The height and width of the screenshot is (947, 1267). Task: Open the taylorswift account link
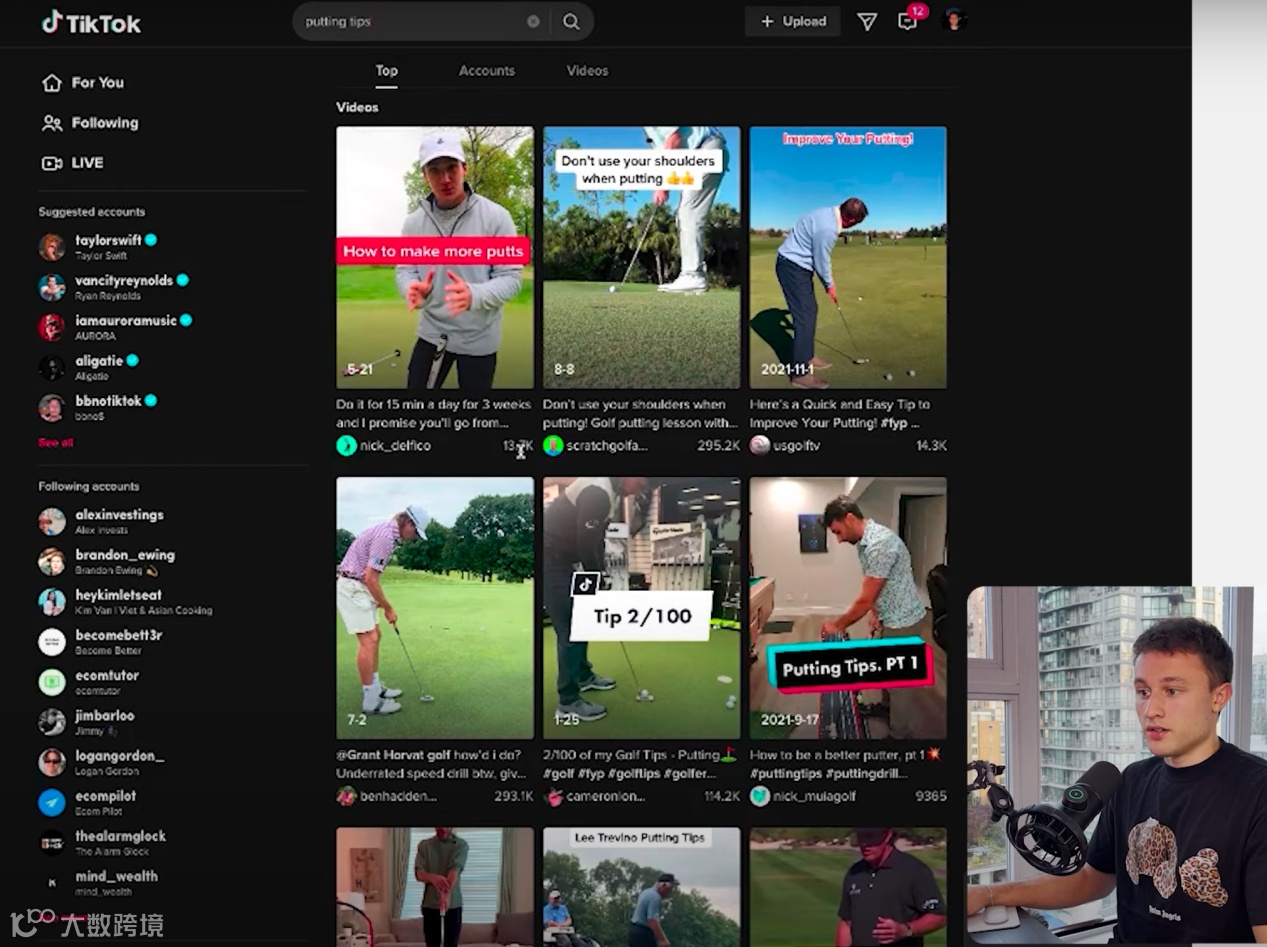coord(108,240)
